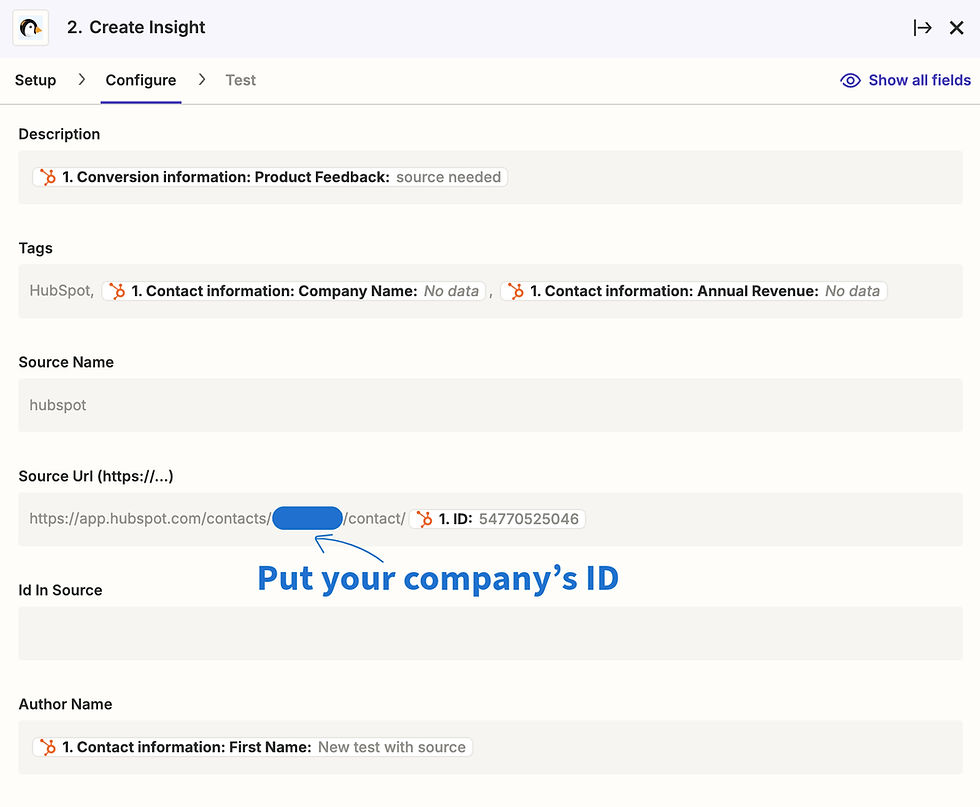Image resolution: width=980 pixels, height=807 pixels.
Task: Click the blue redacted company ID in URL
Action: [307, 518]
